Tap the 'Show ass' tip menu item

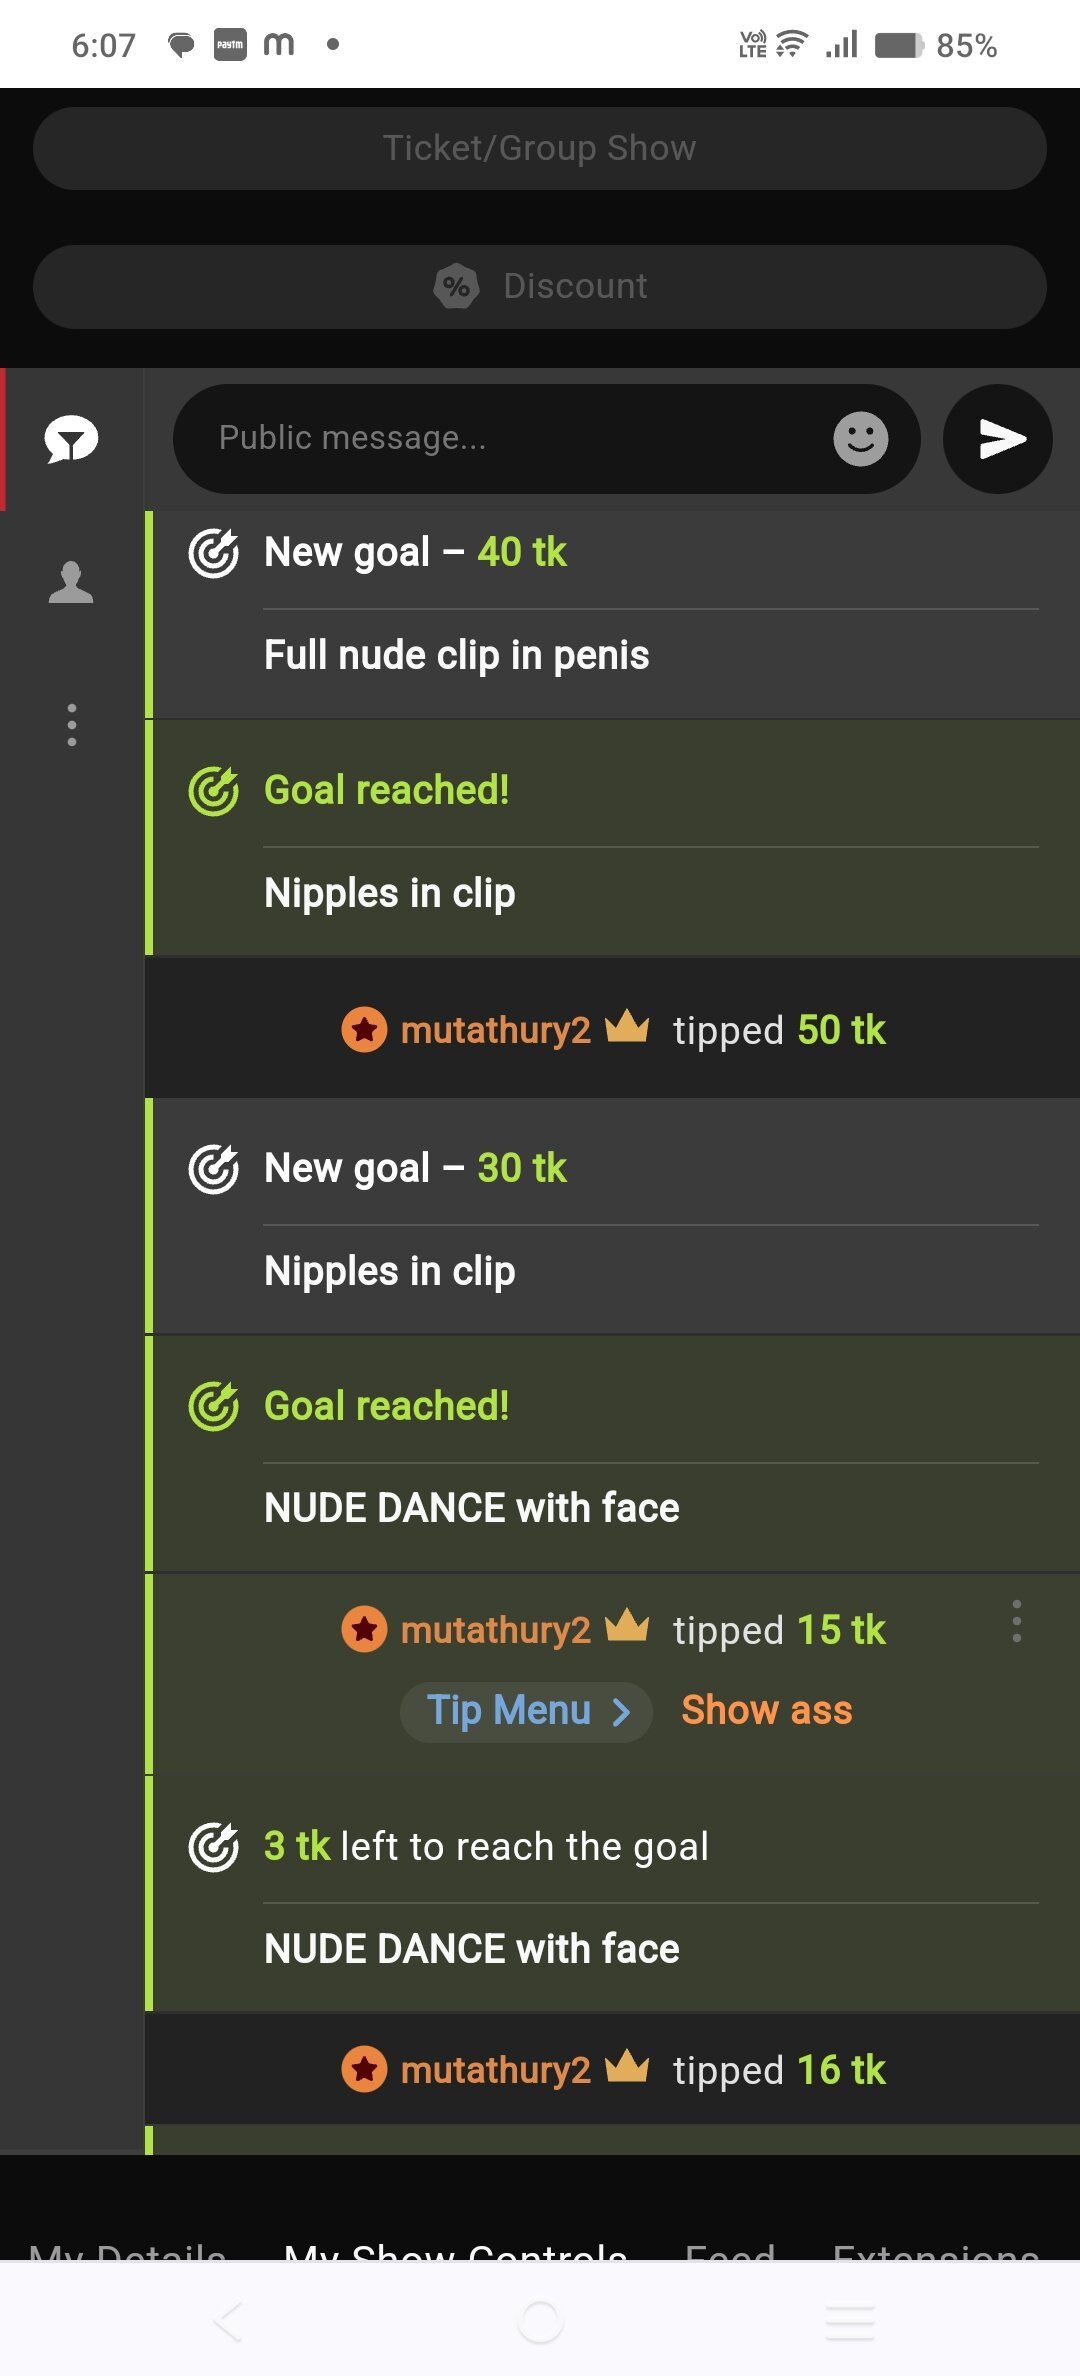point(766,1711)
